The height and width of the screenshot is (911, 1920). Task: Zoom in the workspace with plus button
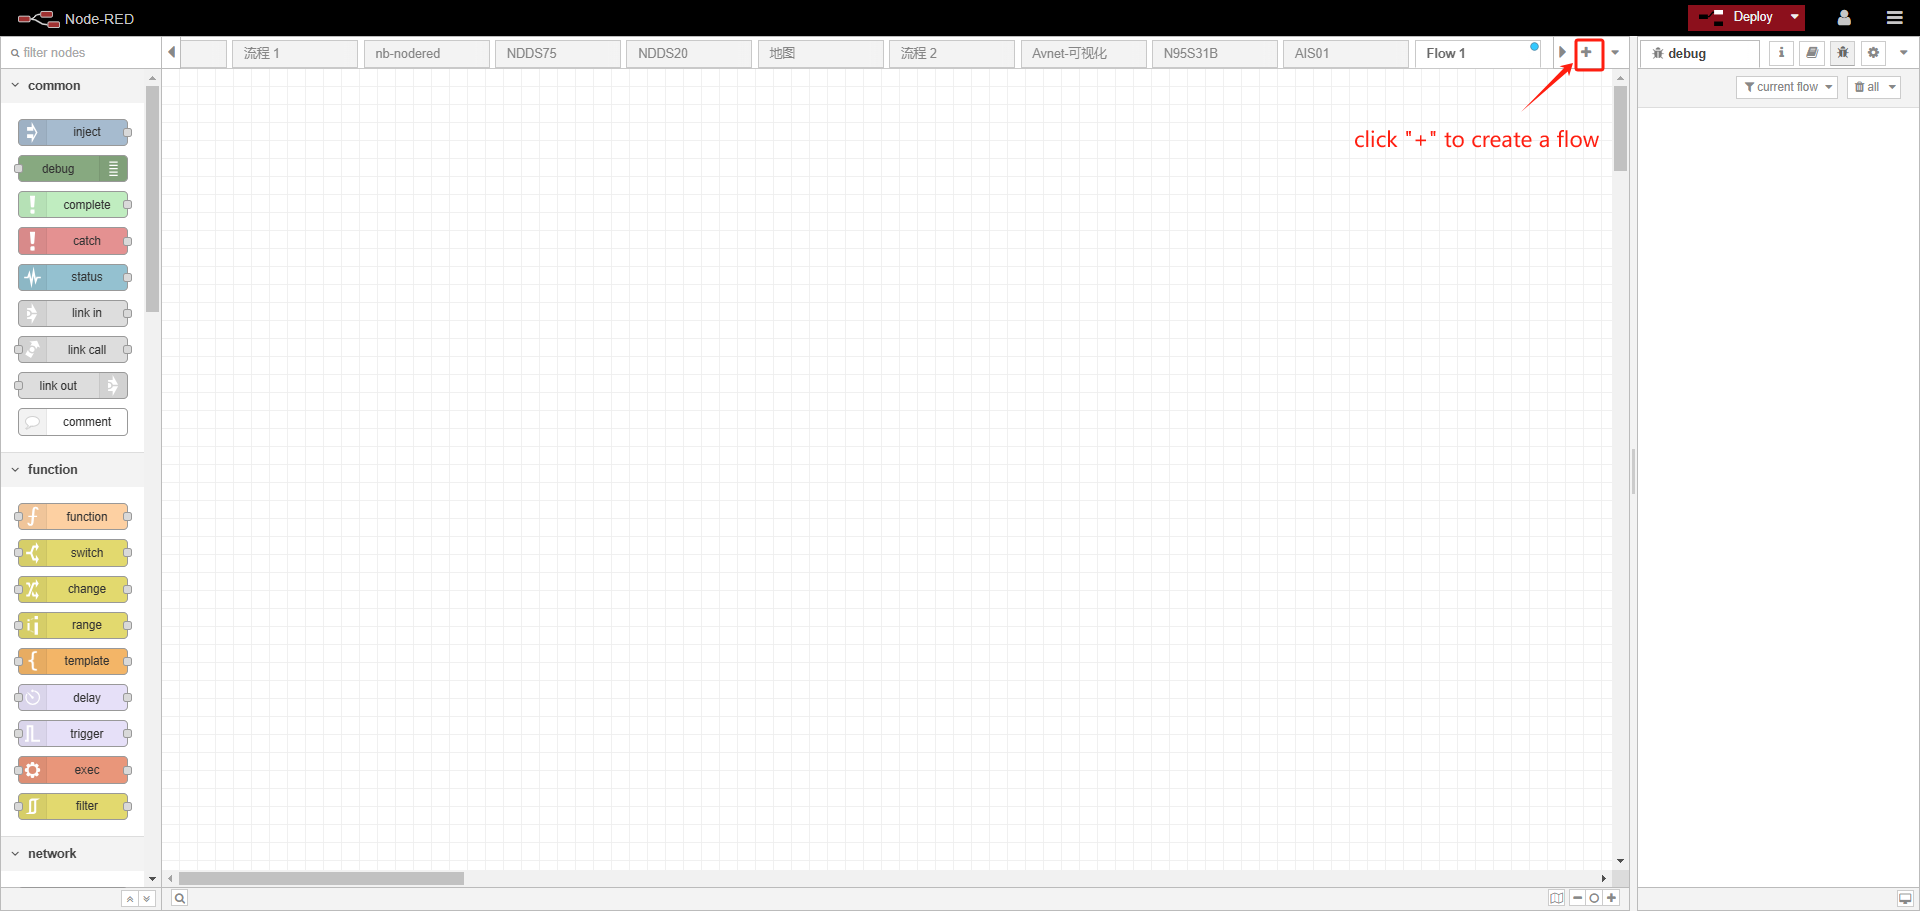point(1611,898)
